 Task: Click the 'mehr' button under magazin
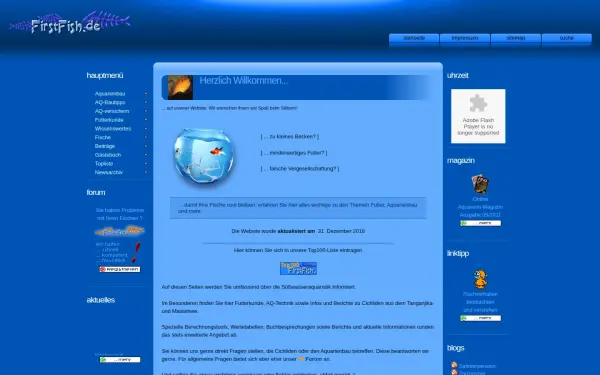(x=481, y=223)
